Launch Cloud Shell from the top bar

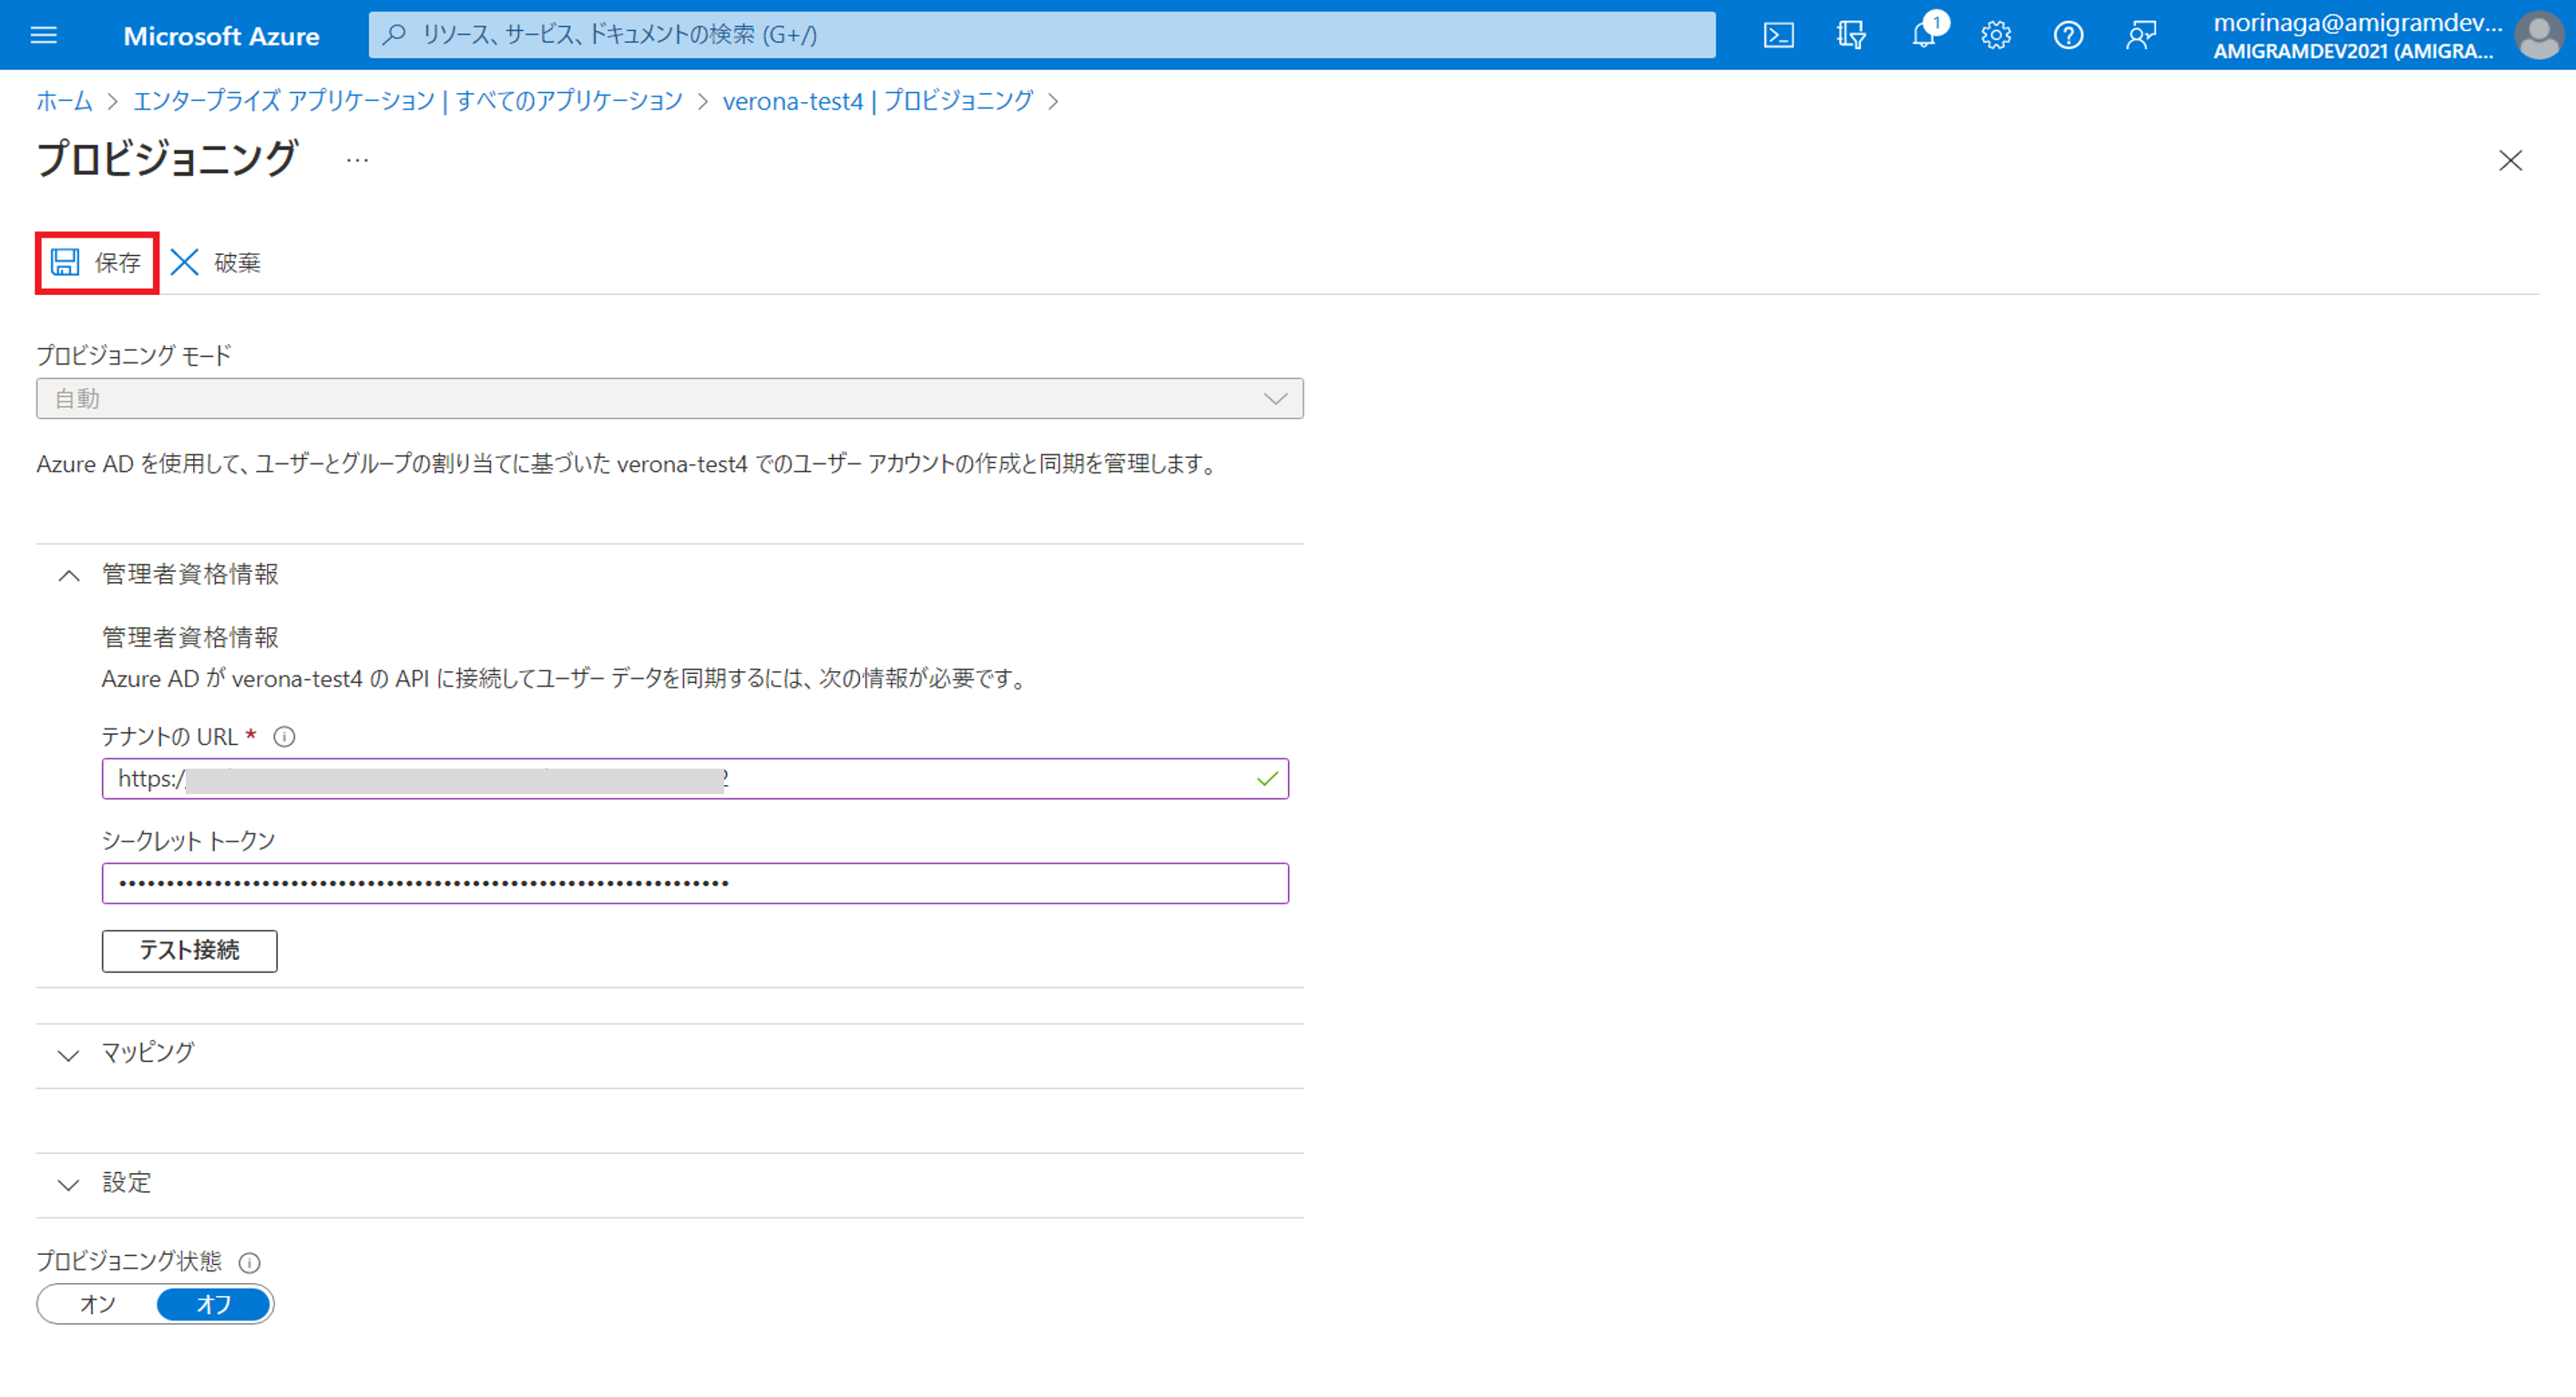tap(1778, 35)
